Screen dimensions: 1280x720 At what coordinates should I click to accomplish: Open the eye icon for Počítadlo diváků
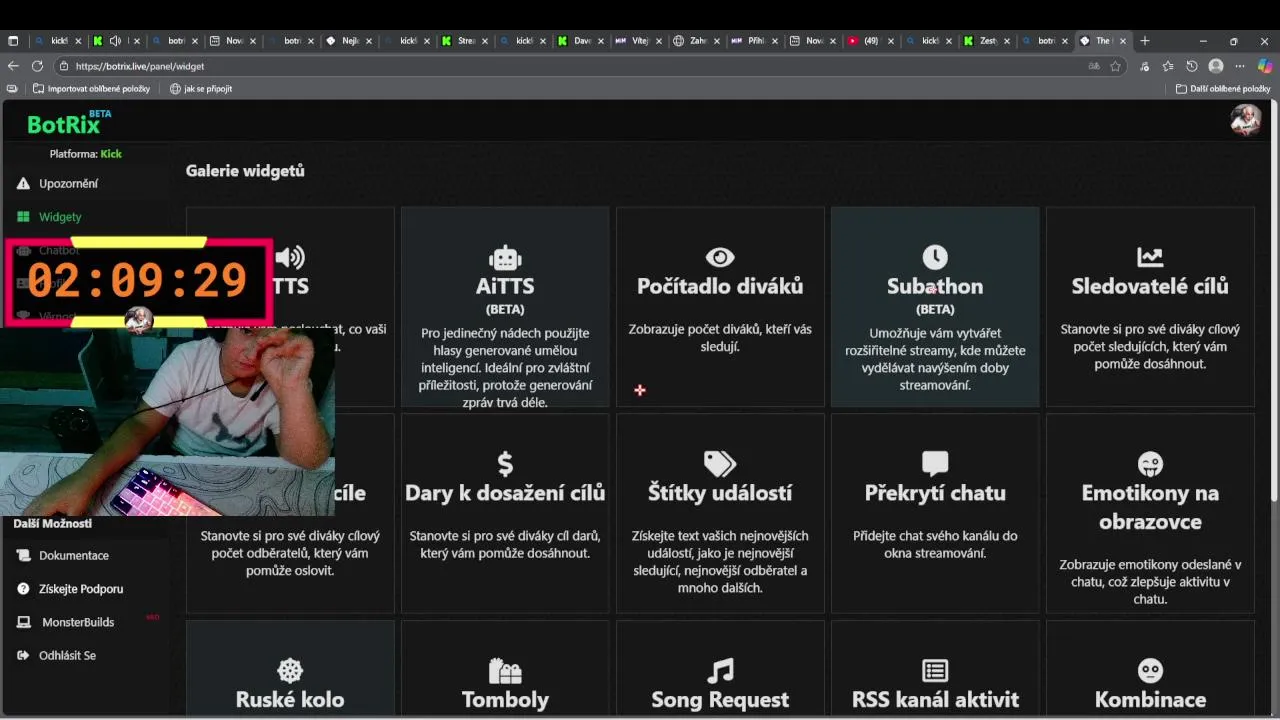[720, 257]
